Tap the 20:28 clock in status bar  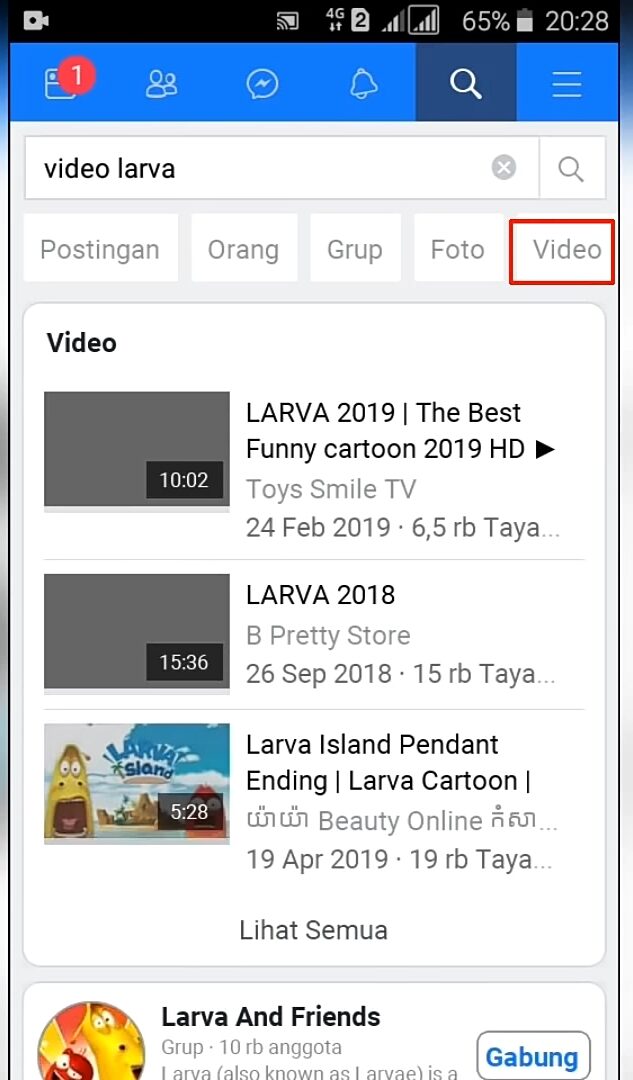click(577, 21)
